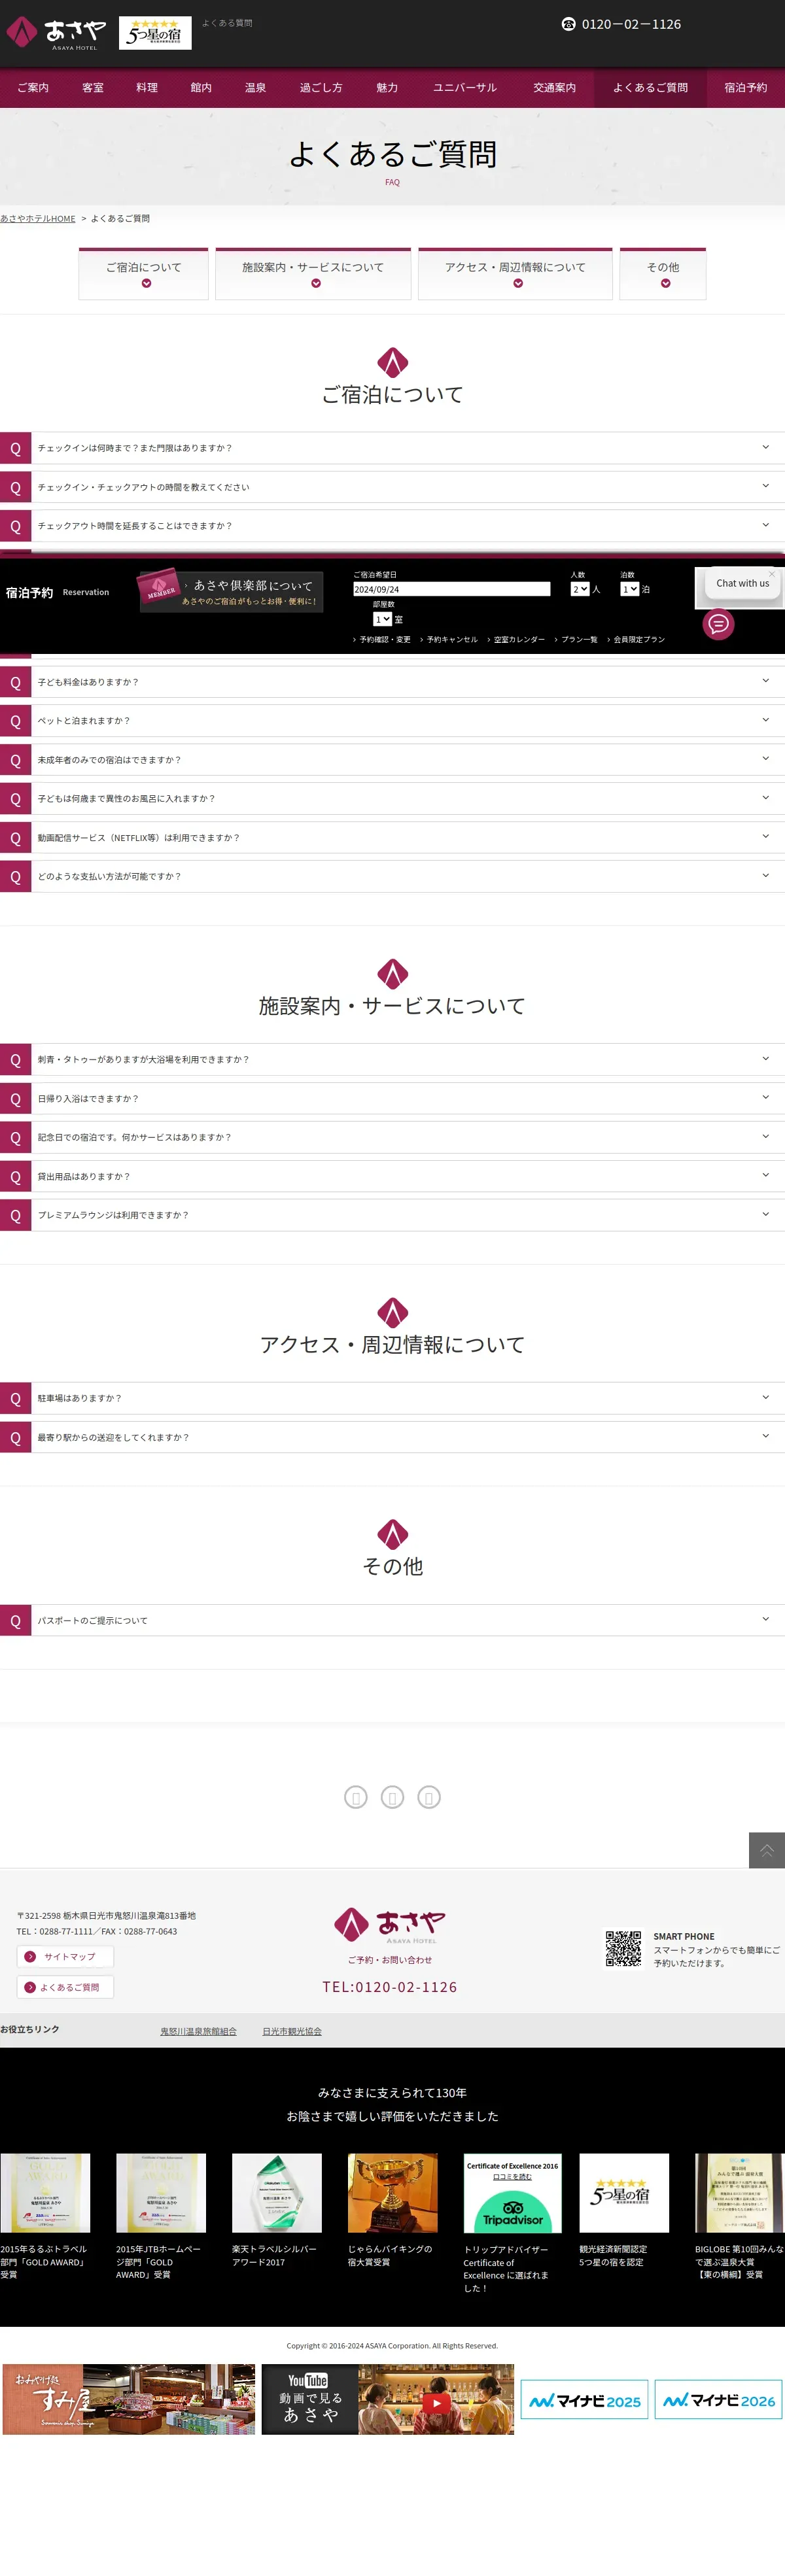Screen dimensions: 785x2576
Task: Open the chat bubble icon
Action: coord(718,624)
